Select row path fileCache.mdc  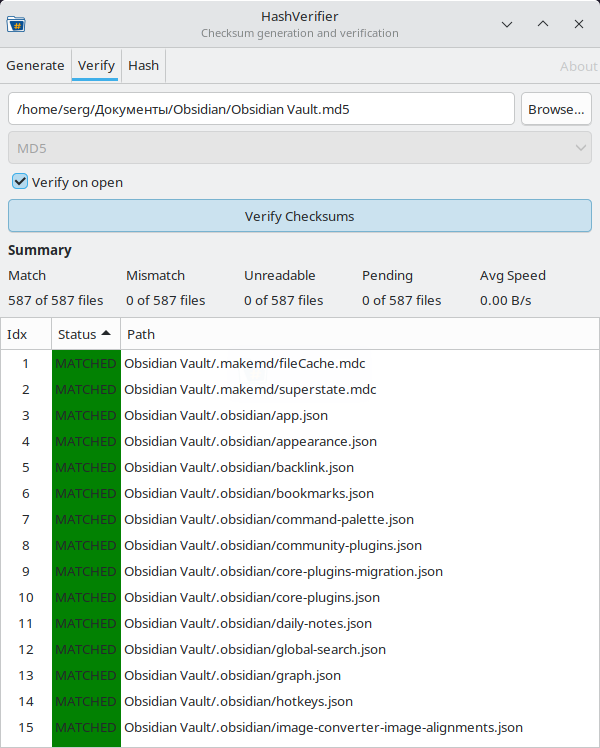pos(245,364)
